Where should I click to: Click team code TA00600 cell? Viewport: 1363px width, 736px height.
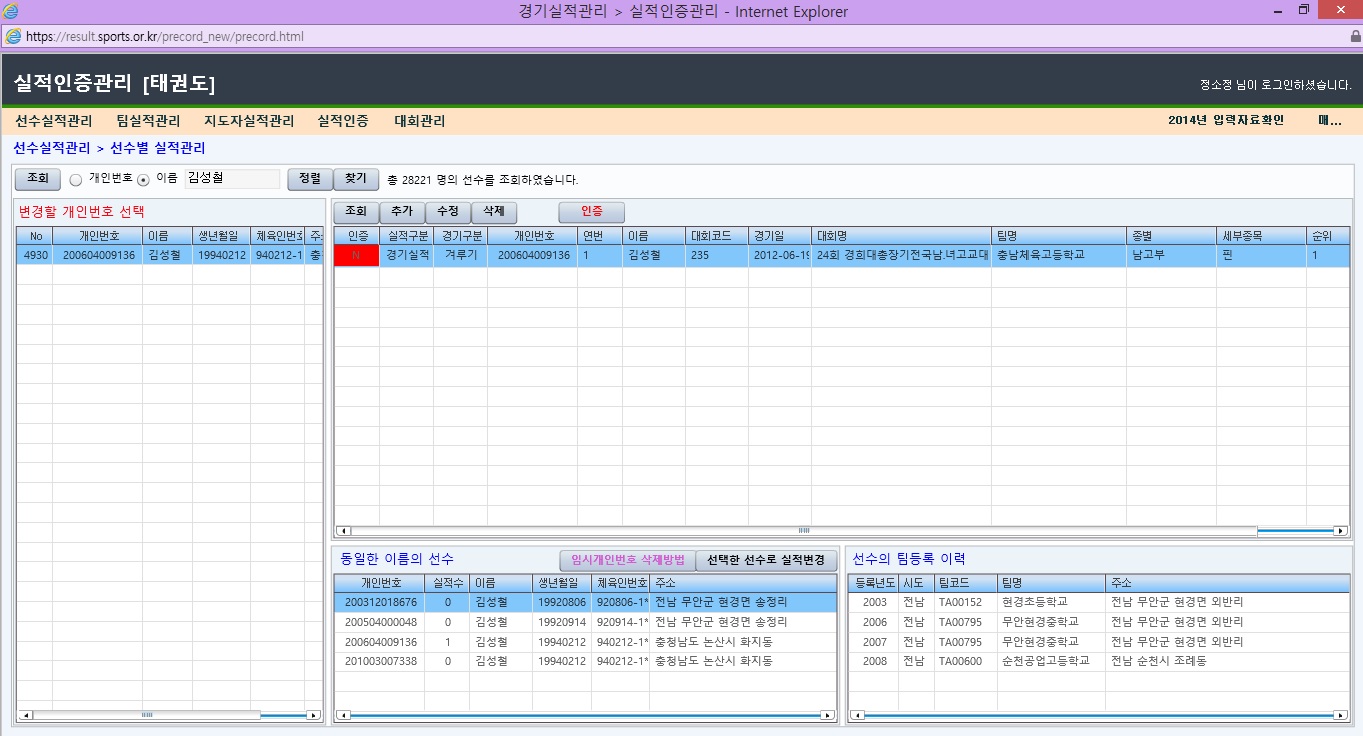tap(964, 661)
